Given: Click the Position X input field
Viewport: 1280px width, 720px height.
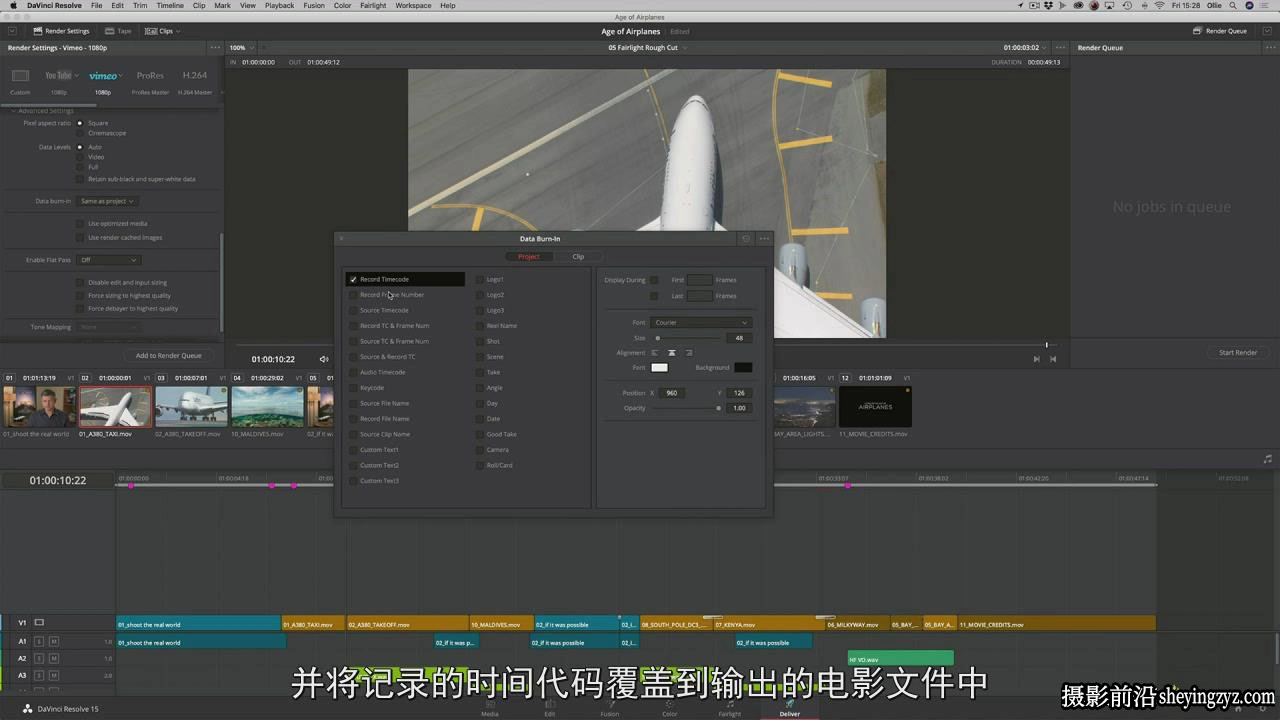Looking at the screenshot, I should coord(672,393).
